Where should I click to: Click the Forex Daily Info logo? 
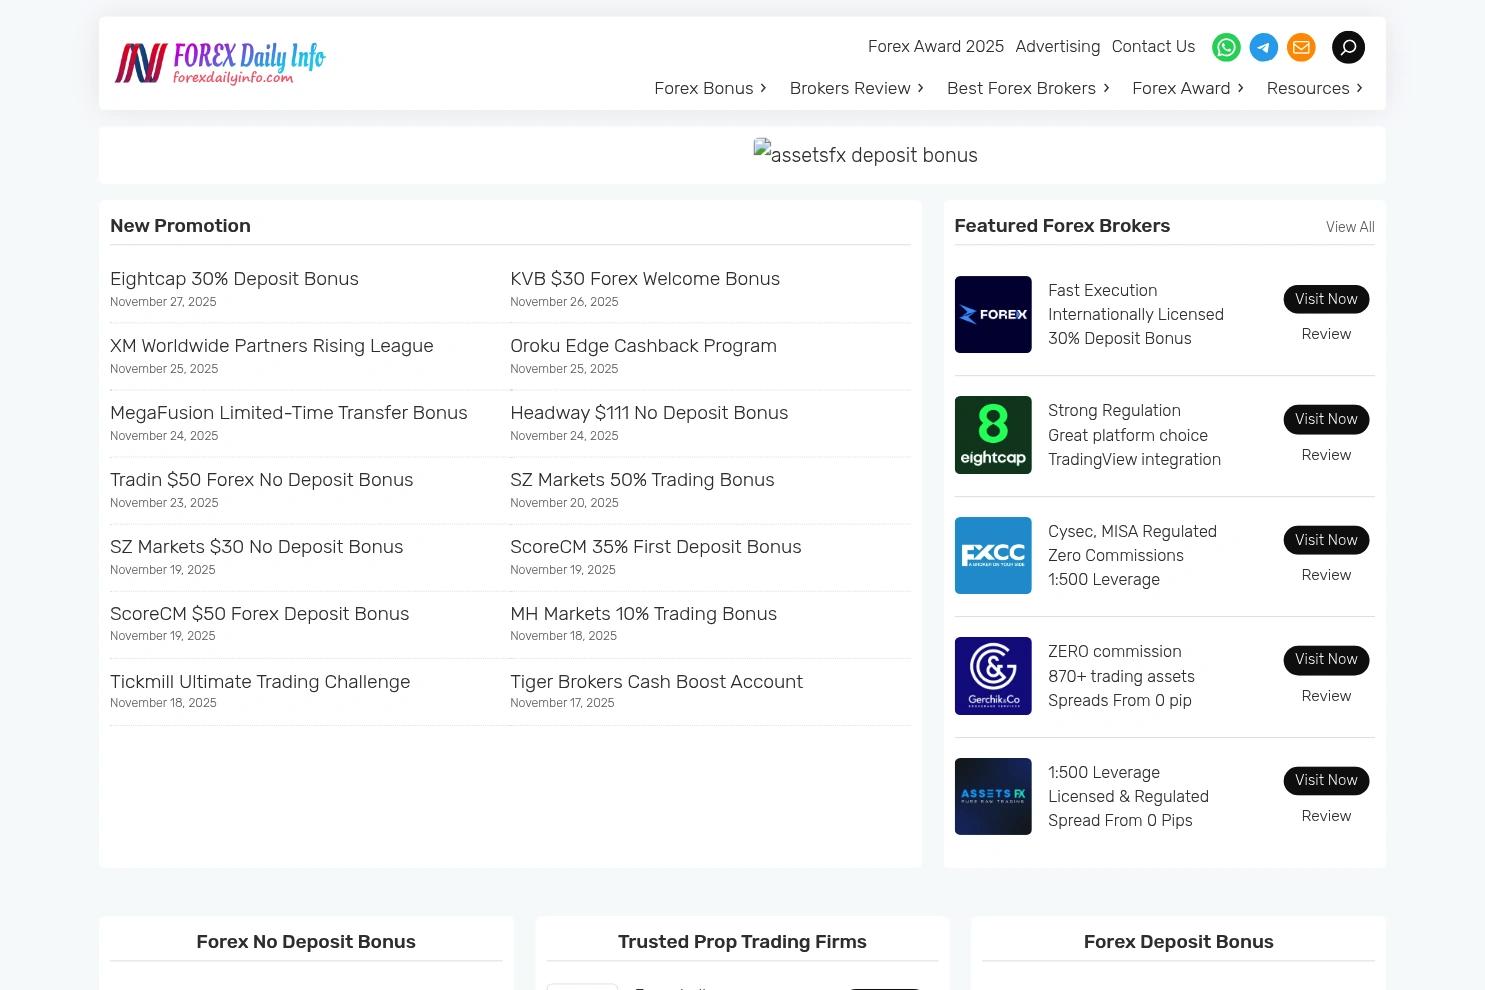(x=219, y=62)
